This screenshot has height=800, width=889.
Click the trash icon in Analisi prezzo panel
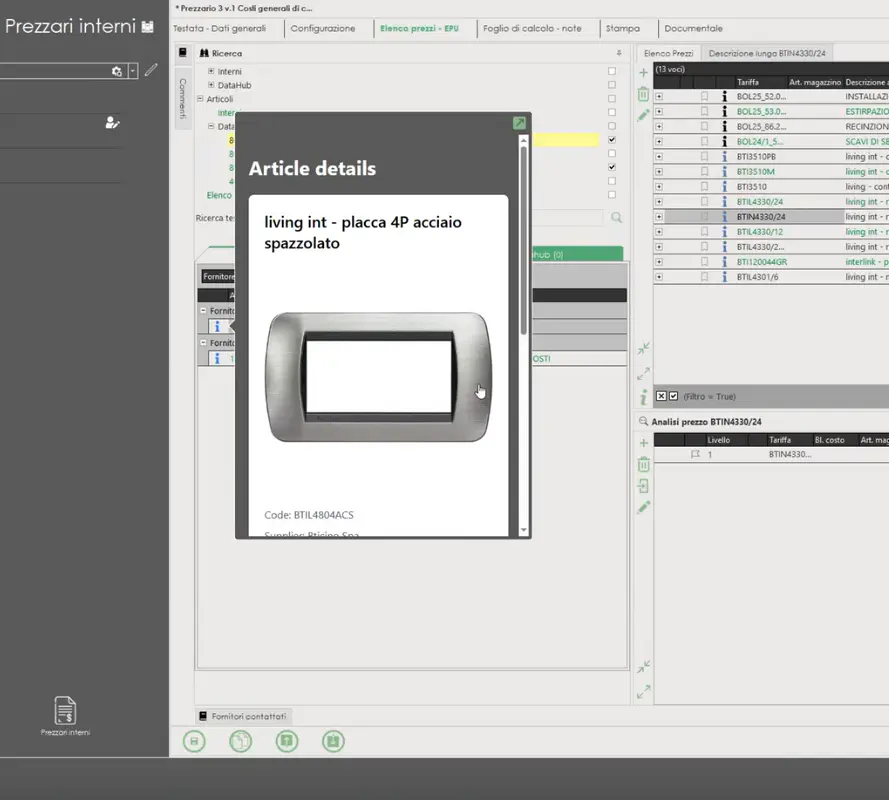643,464
